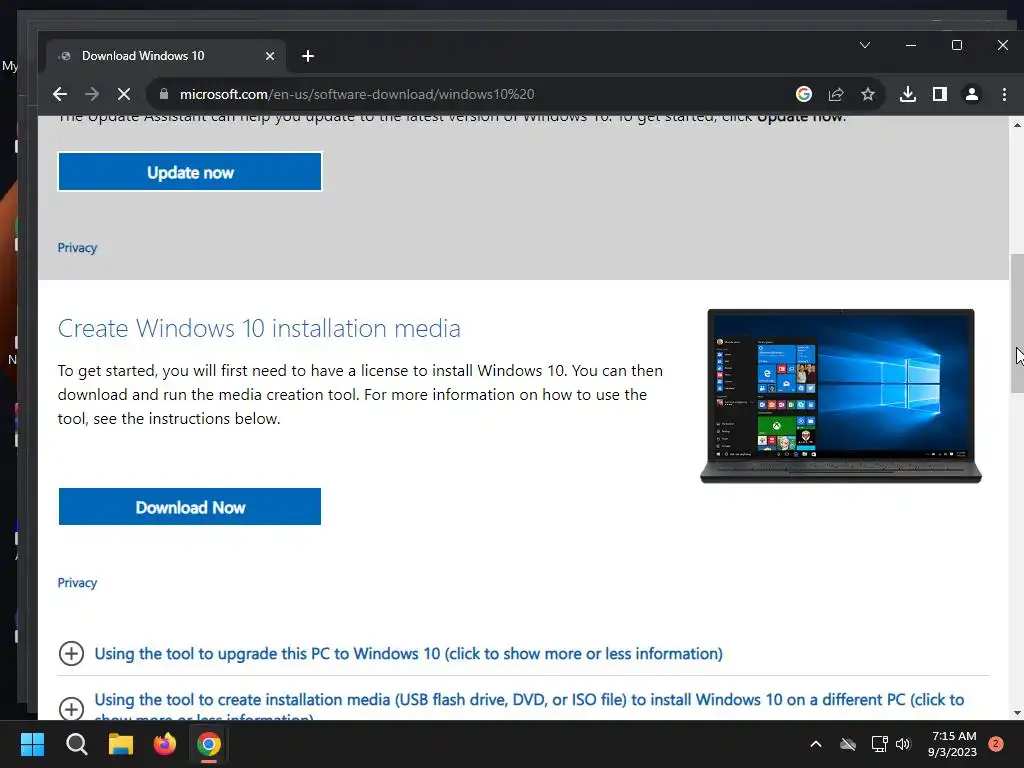
Task: Open Privacy link under Download Now
Action: tap(77, 583)
